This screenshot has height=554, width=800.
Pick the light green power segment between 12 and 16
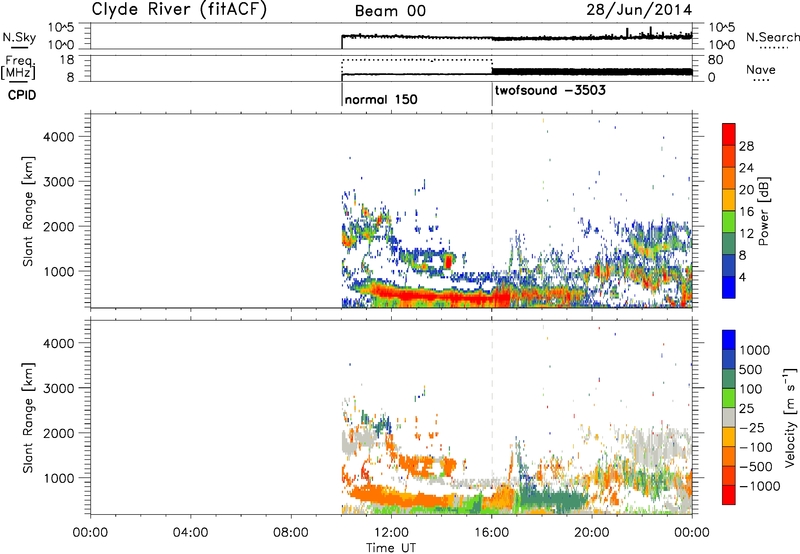(x=729, y=222)
